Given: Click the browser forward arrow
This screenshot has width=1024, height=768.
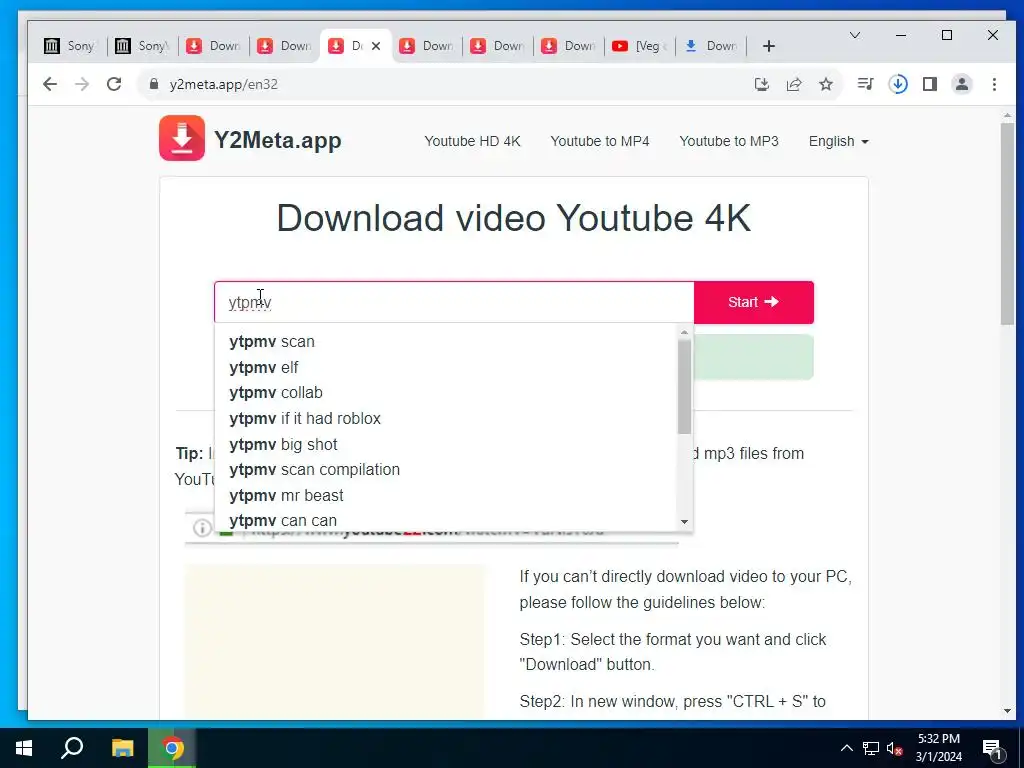Looking at the screenshot, I should (82, 84).
